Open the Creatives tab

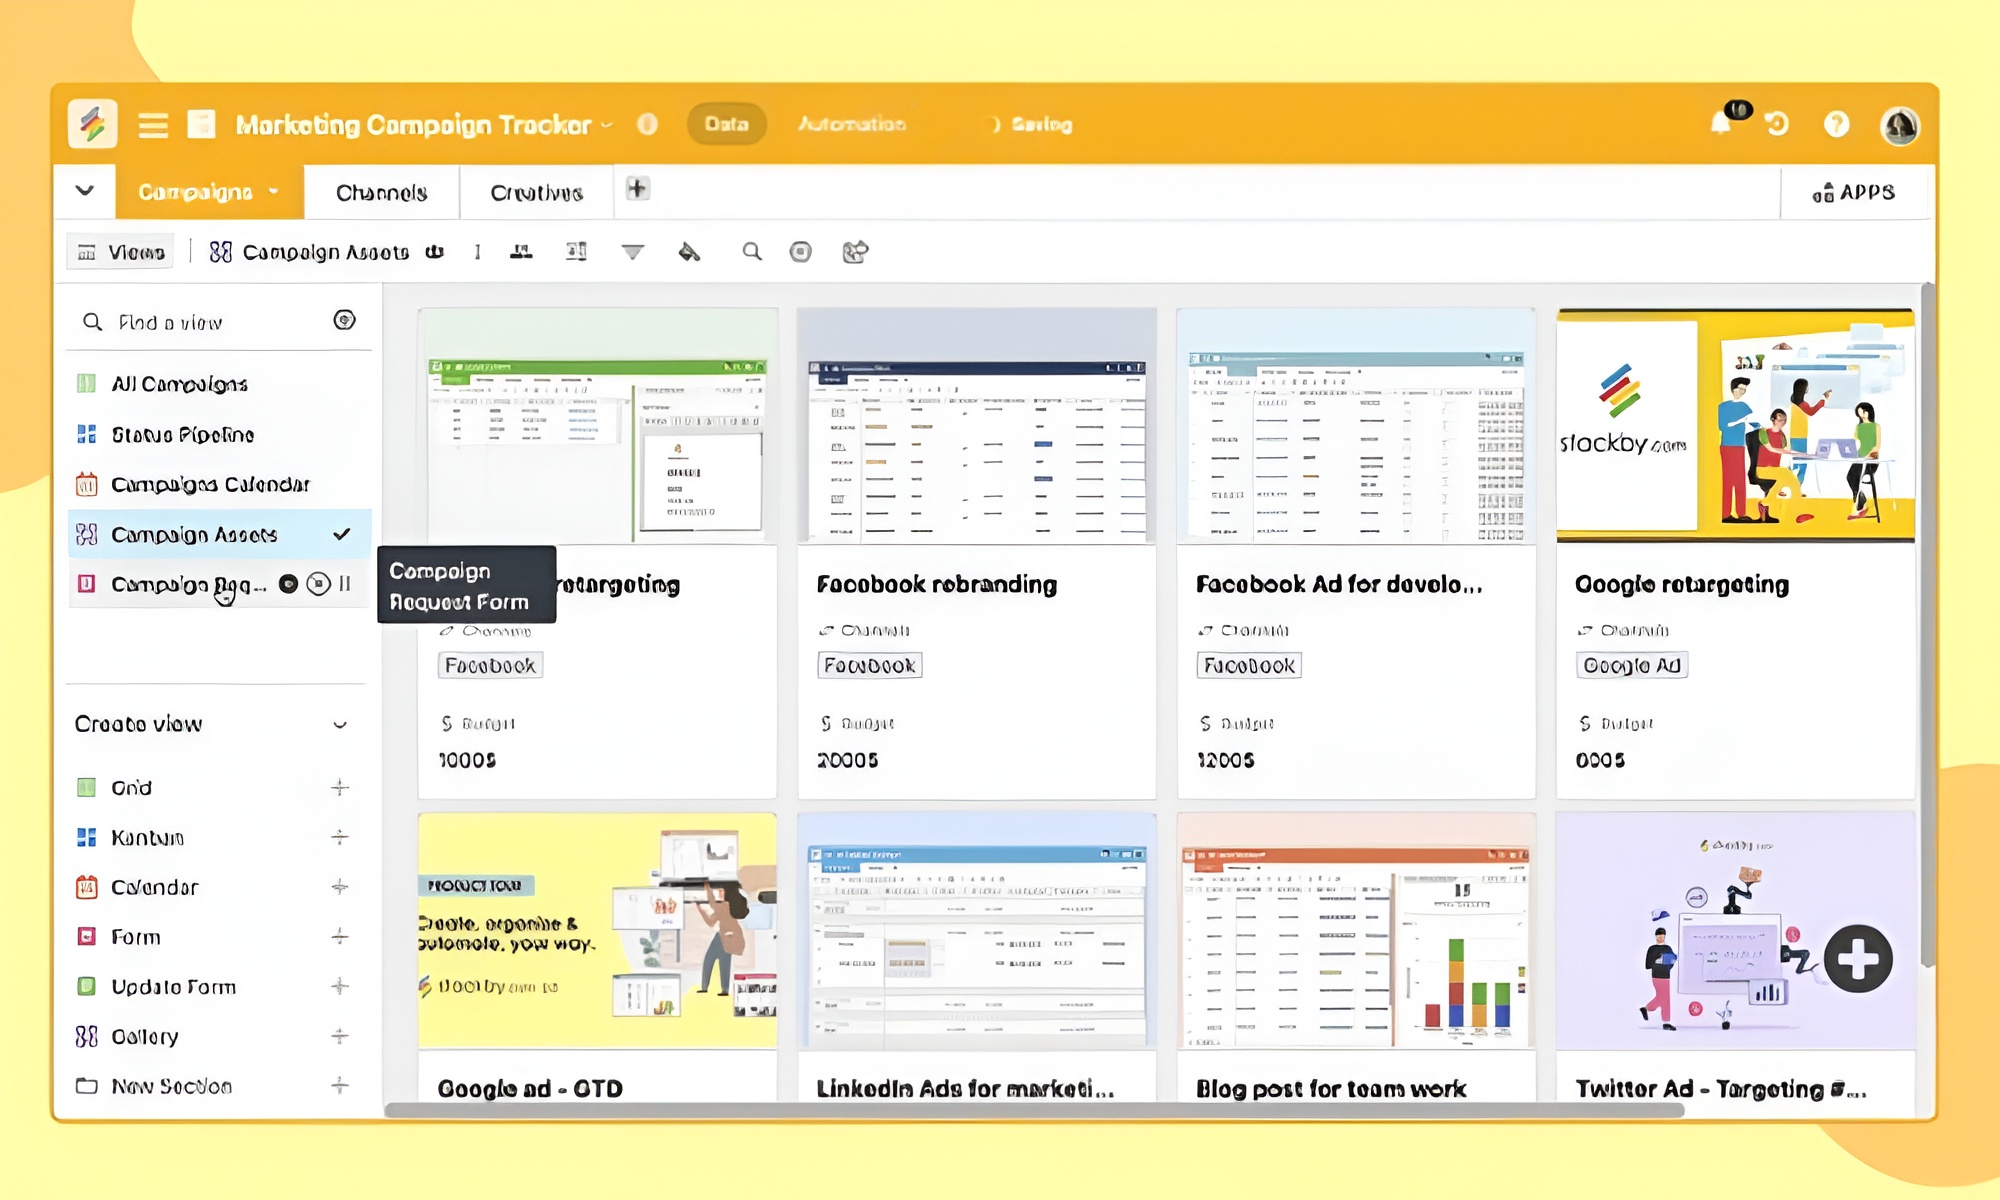point(536,192)
